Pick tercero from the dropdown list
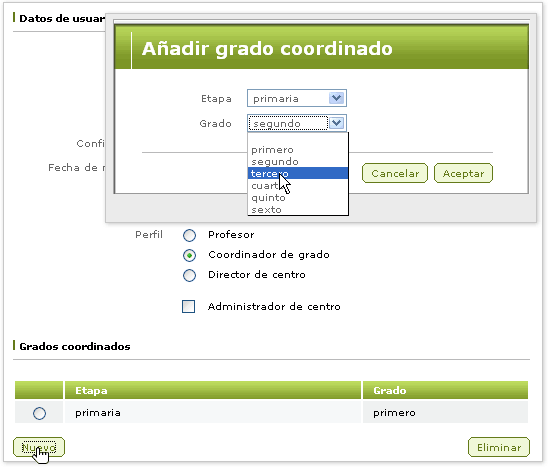This screenshot has height=468, width=548. pyautogui.click(x=298, y=173)
